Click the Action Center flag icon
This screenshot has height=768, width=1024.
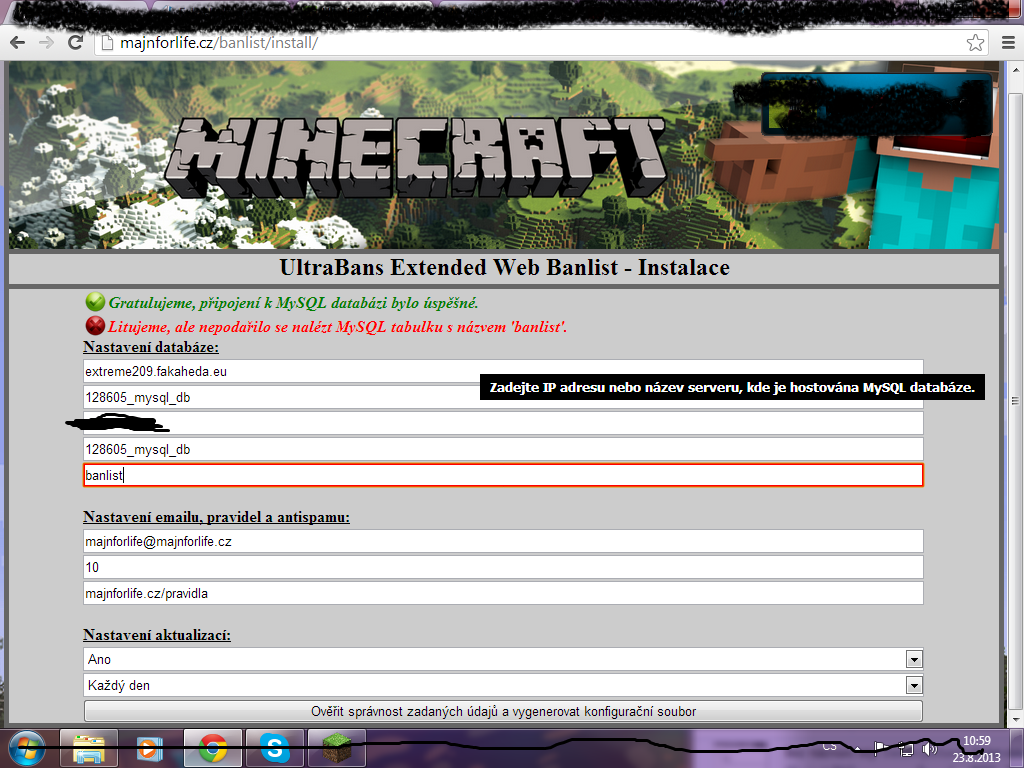(x=882, y=749)
